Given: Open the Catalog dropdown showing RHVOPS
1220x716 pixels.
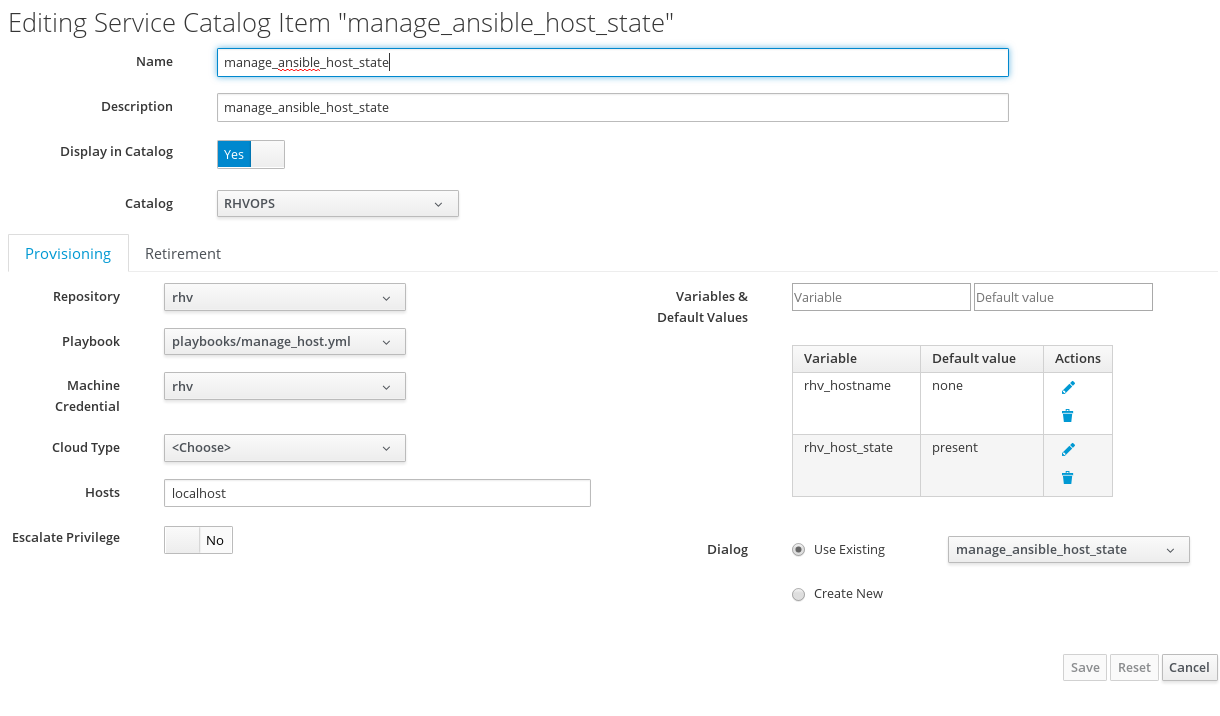Looking at the screenshot, I should [338, 204].
